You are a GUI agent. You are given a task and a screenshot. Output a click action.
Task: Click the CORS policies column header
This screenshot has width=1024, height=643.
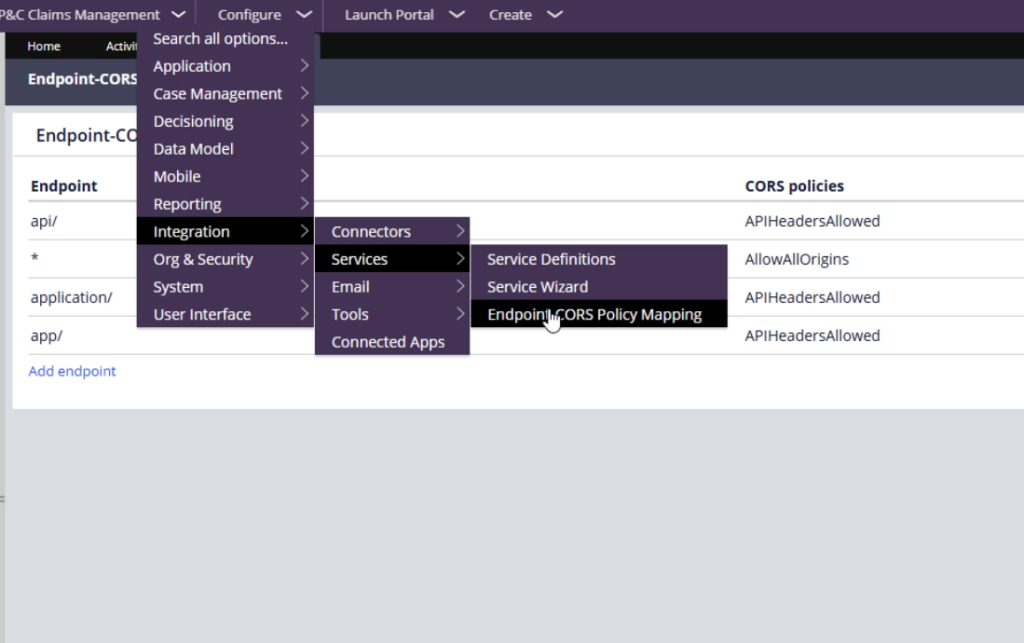794,186
